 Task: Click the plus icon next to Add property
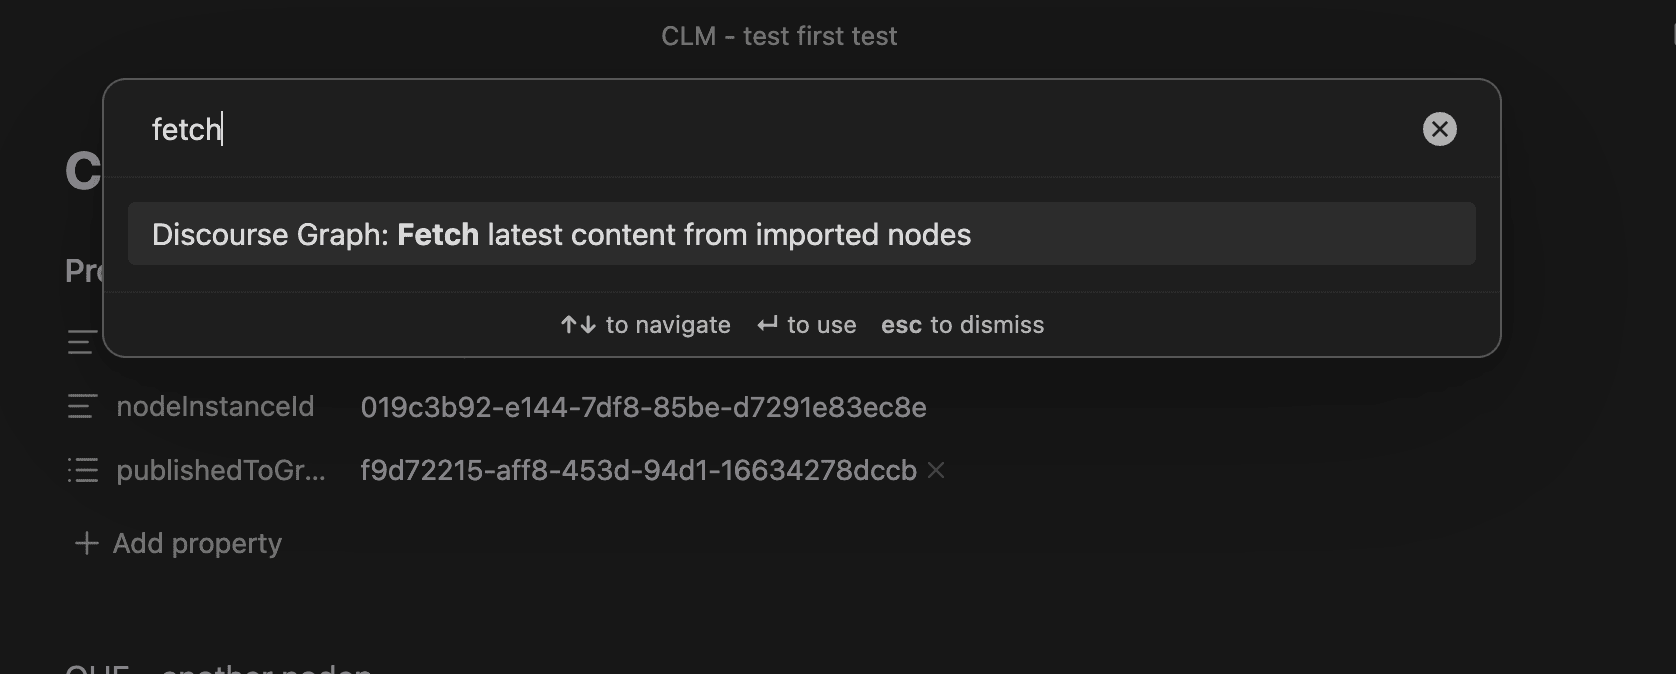[x=86, y=543]
